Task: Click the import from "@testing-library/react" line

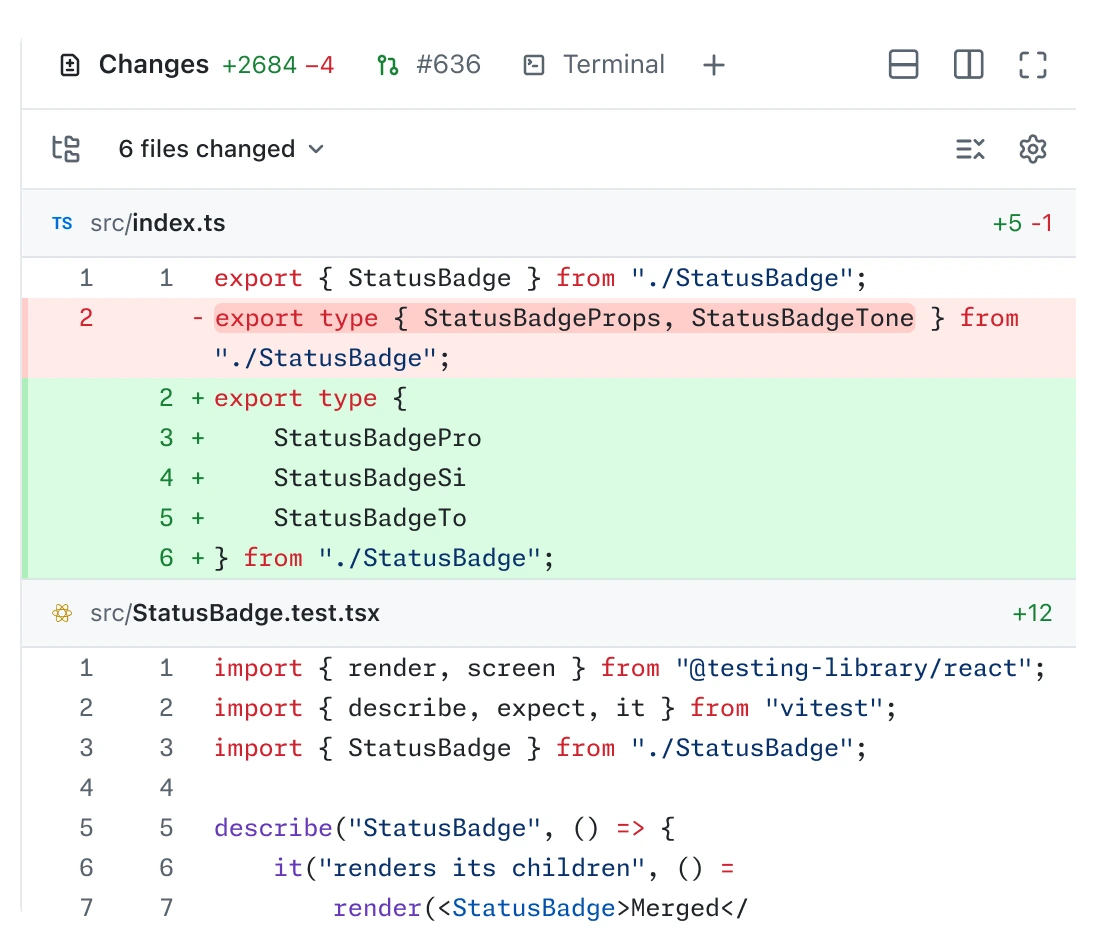Action: pos(548,668)
